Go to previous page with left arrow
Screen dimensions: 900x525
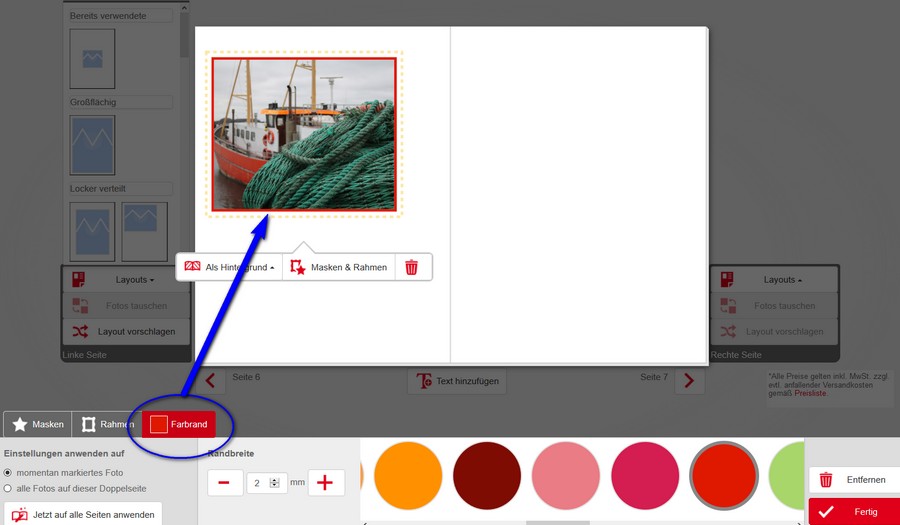coord(210,380)
